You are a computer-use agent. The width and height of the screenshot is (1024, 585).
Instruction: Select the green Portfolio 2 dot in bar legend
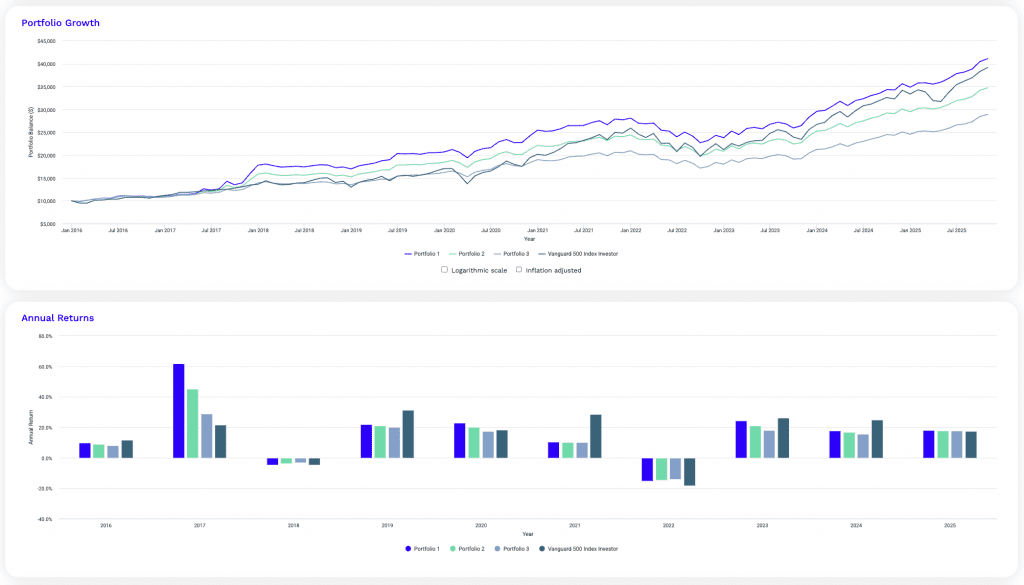click(453, 548)
